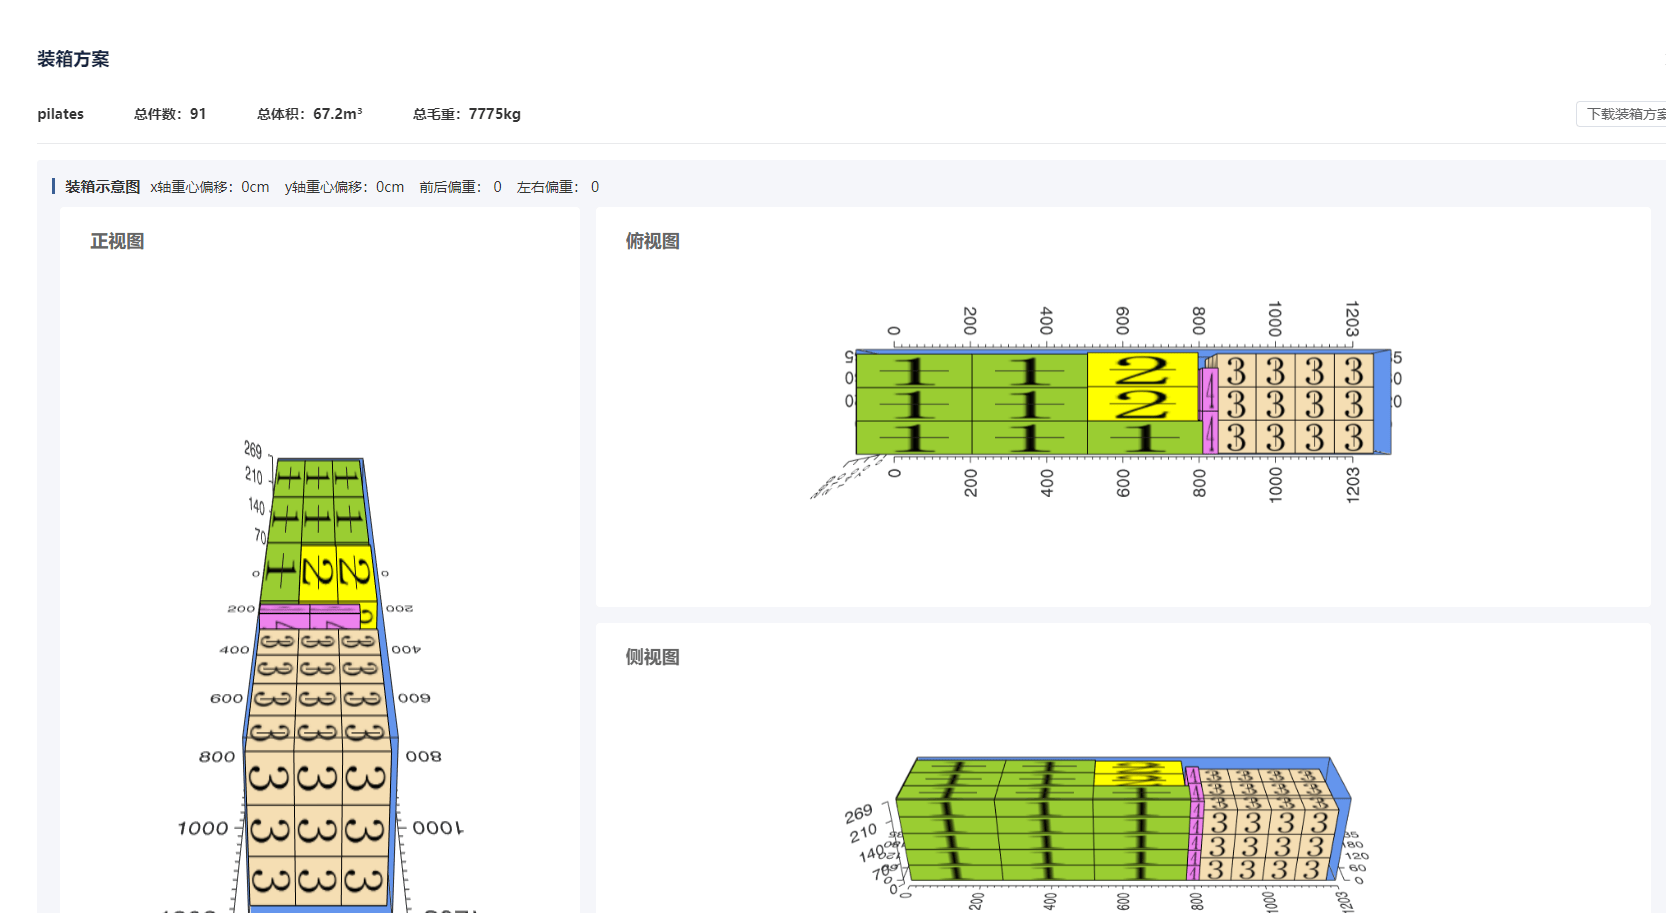Click the 左右偏重 indicator
Viewport: 1666px width, 913px height.
557,187
